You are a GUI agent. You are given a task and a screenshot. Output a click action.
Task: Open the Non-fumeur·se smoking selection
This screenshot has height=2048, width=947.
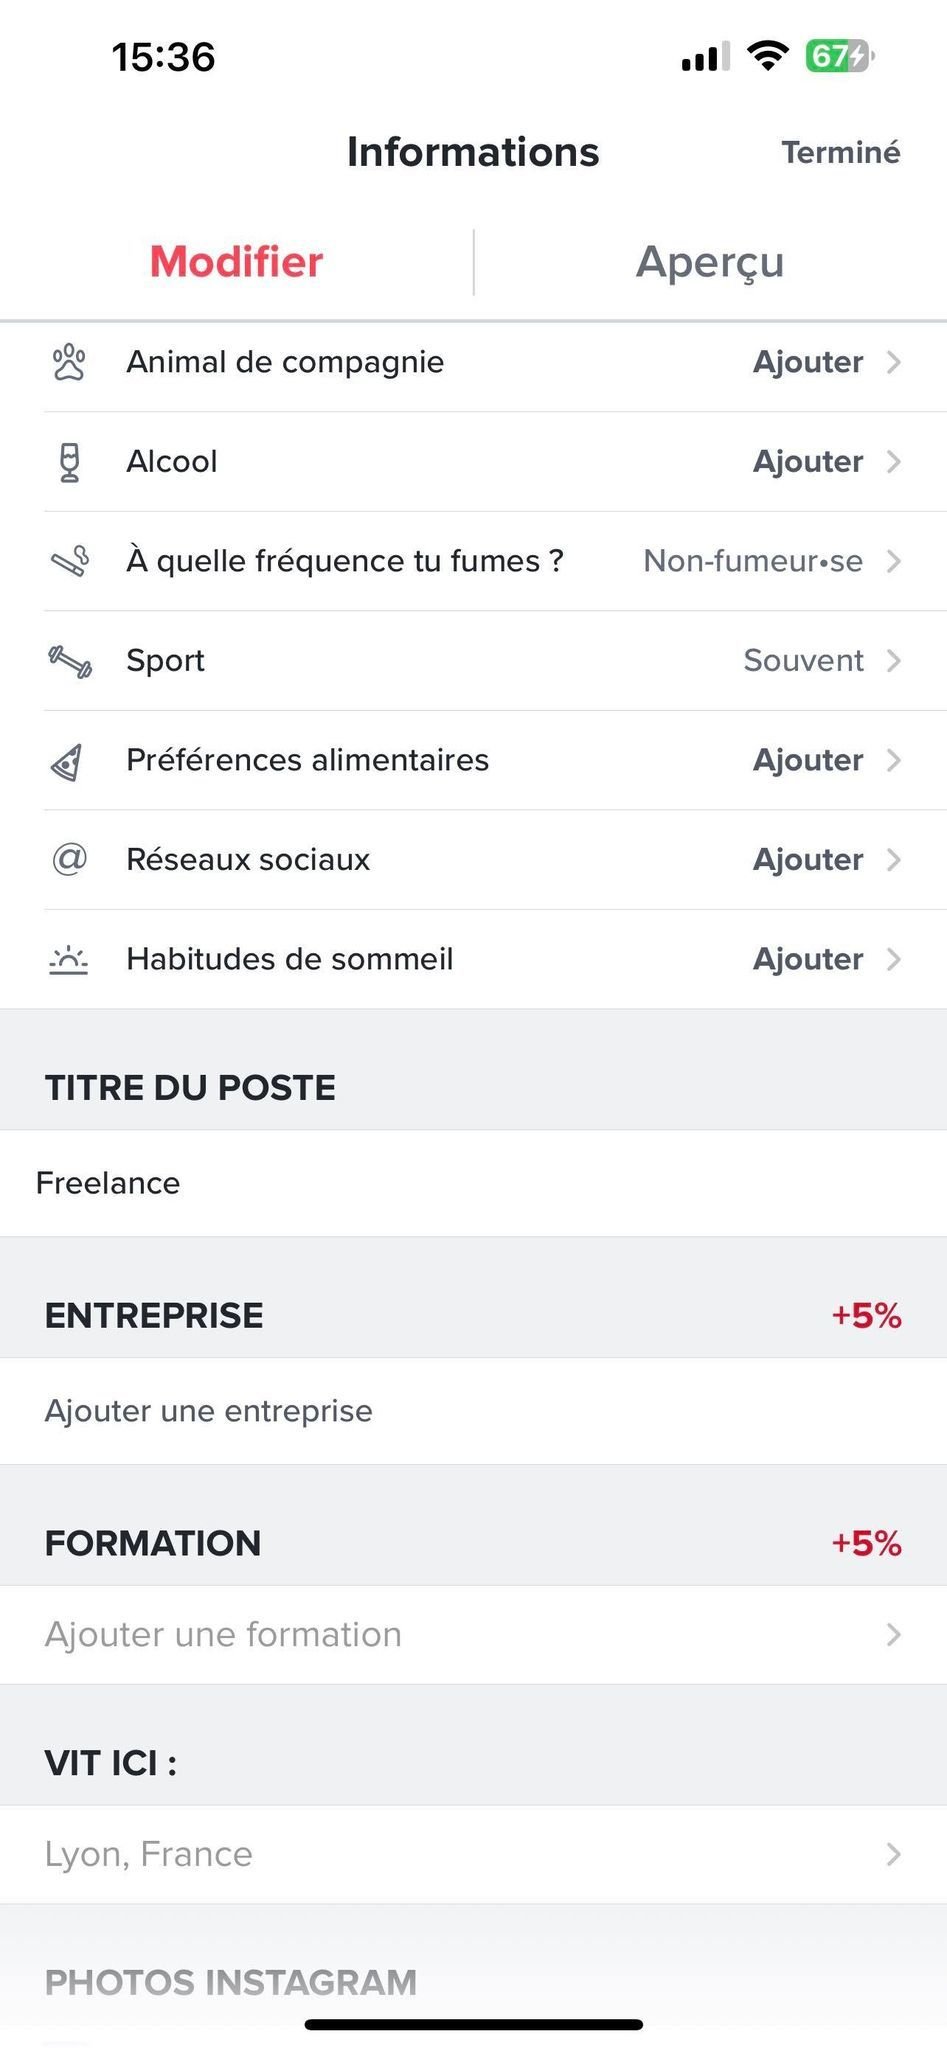pos(753,561)
